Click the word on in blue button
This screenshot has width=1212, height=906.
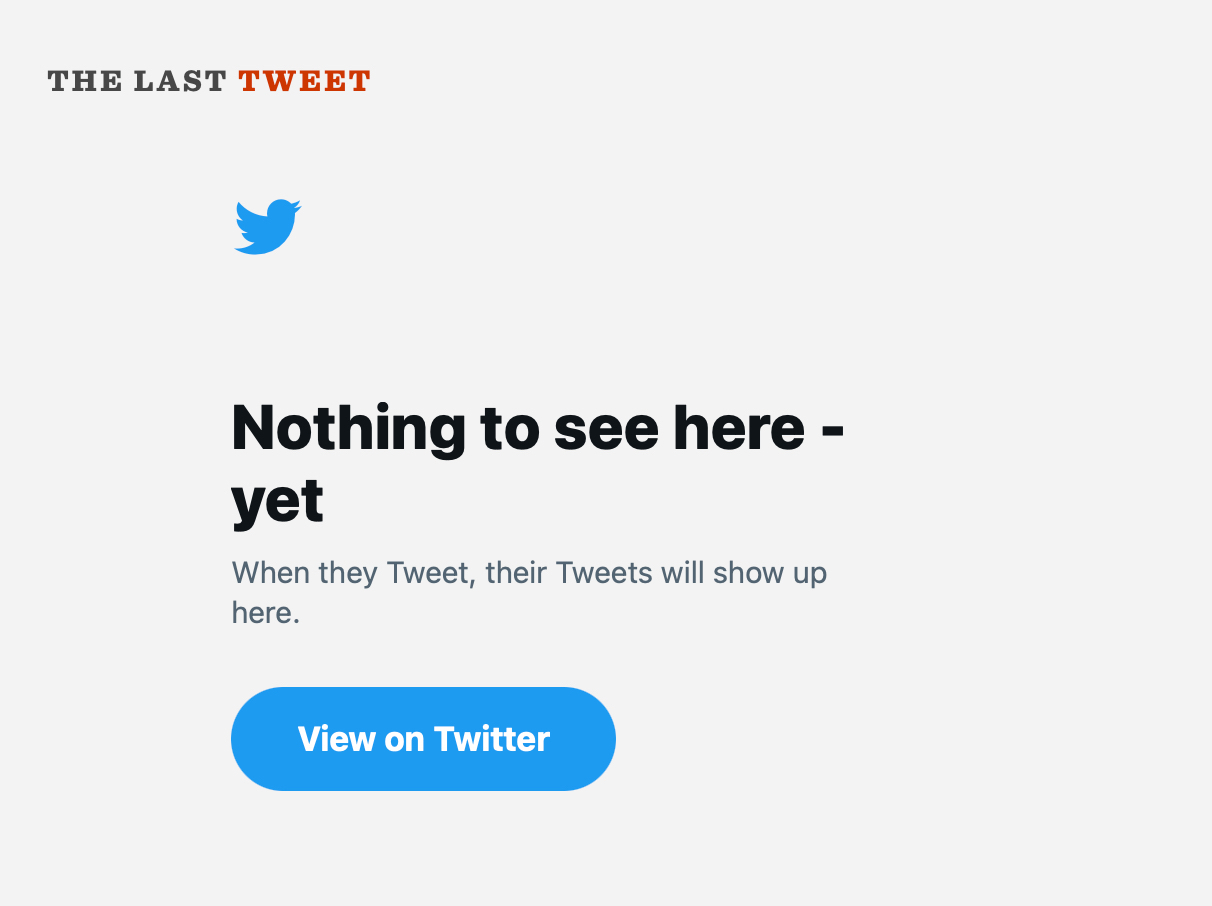(x=404, y=739)
